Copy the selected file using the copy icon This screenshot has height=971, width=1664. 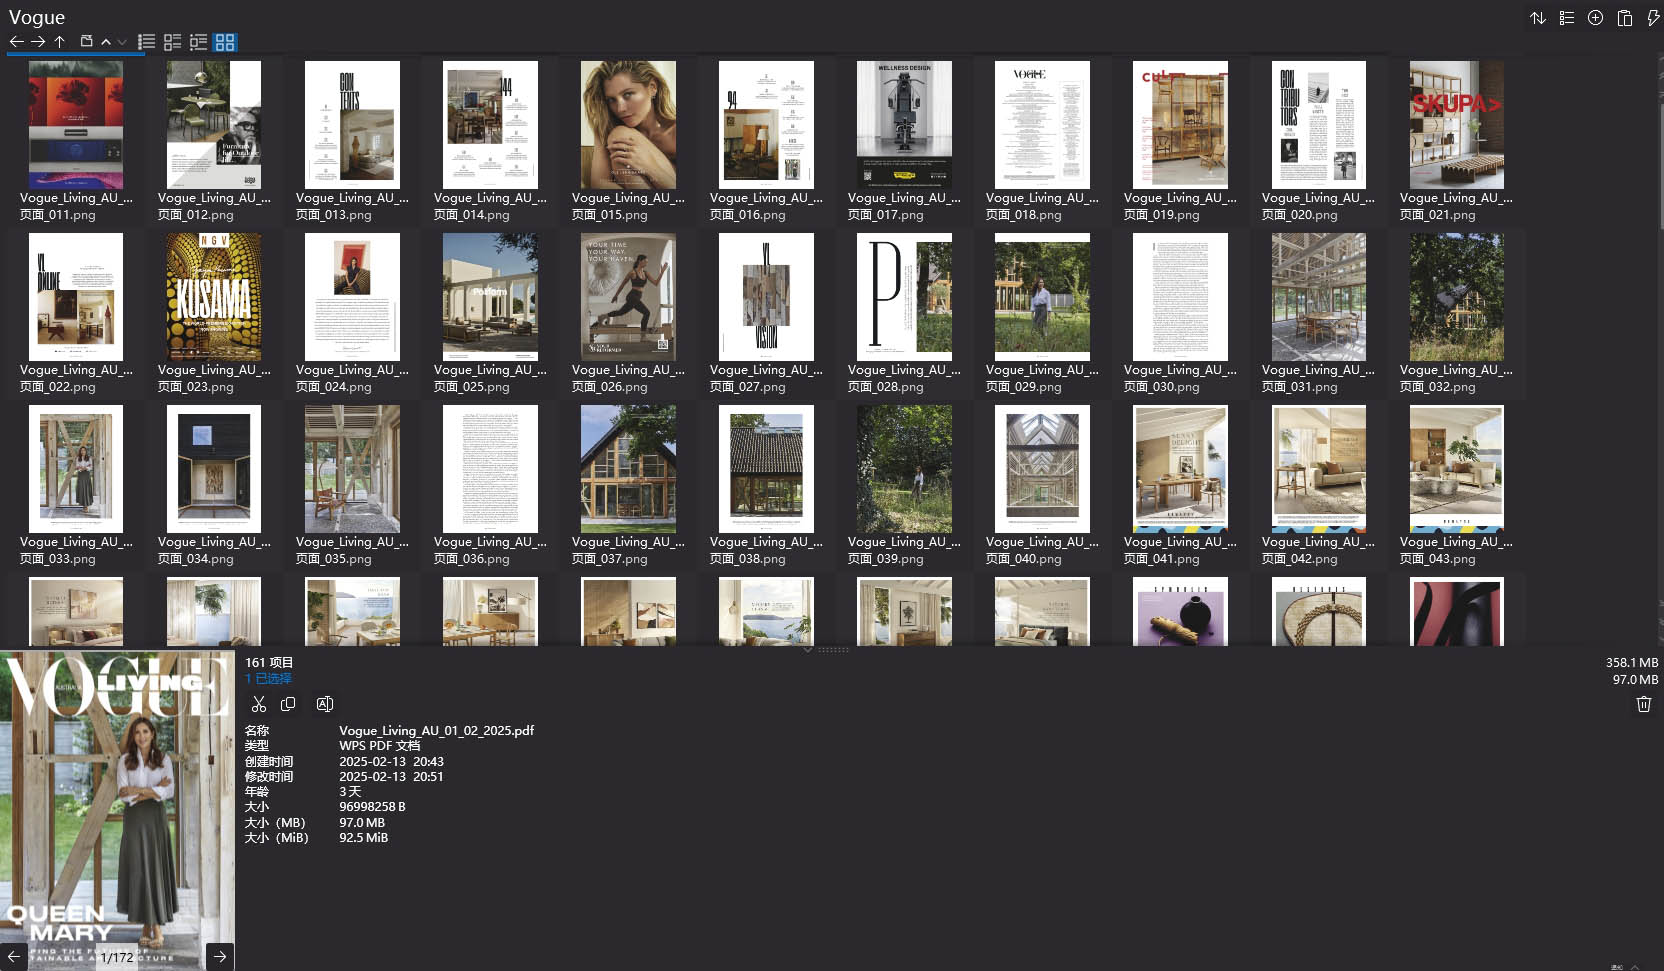point(288,704)
